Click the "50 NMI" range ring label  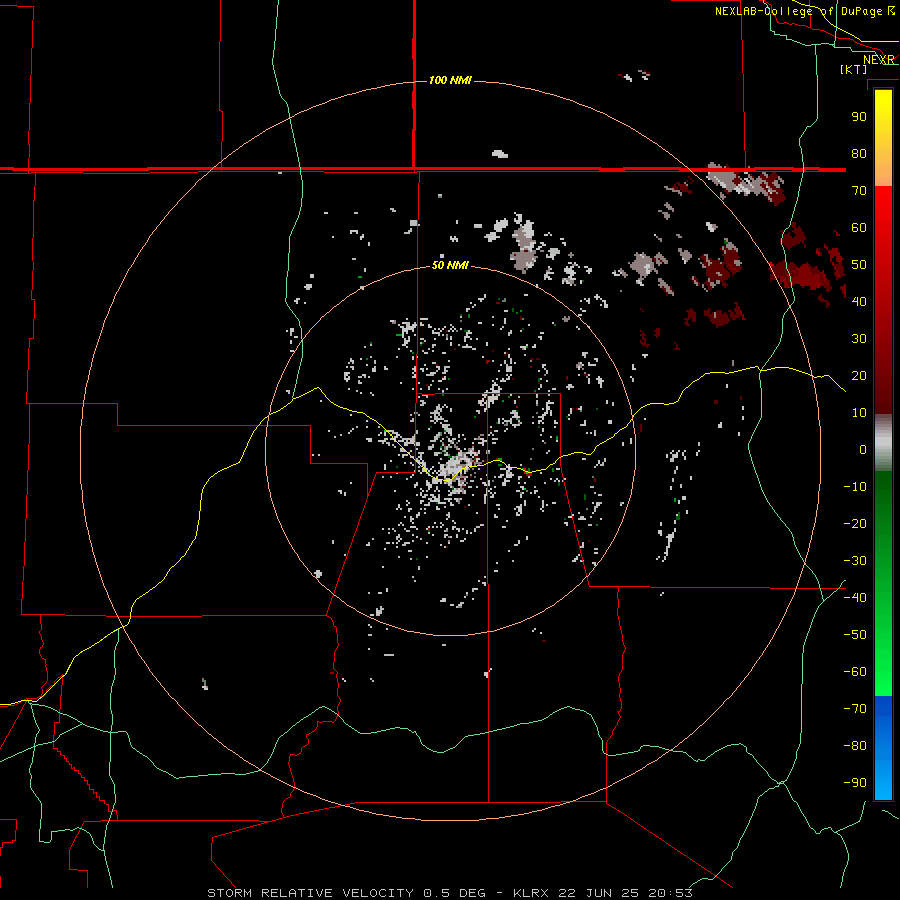450,265
